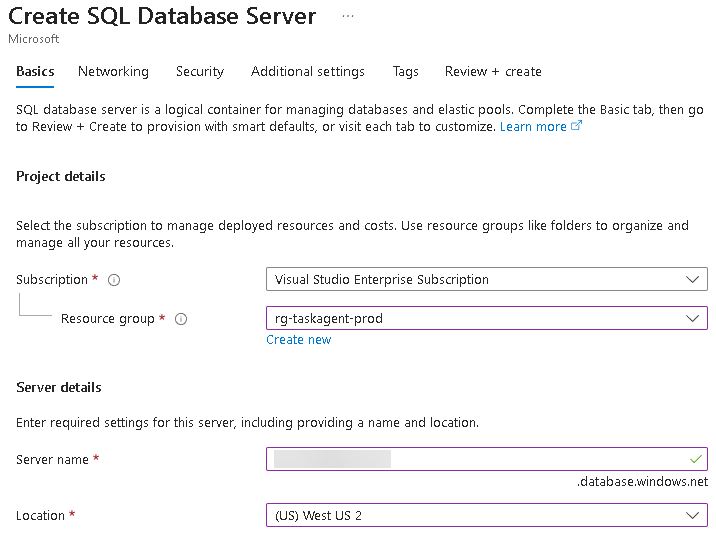The height and width of the screenshot is (545, 716).
Task: Click the green checkmark in Server name field
Action: click(695, 459)
